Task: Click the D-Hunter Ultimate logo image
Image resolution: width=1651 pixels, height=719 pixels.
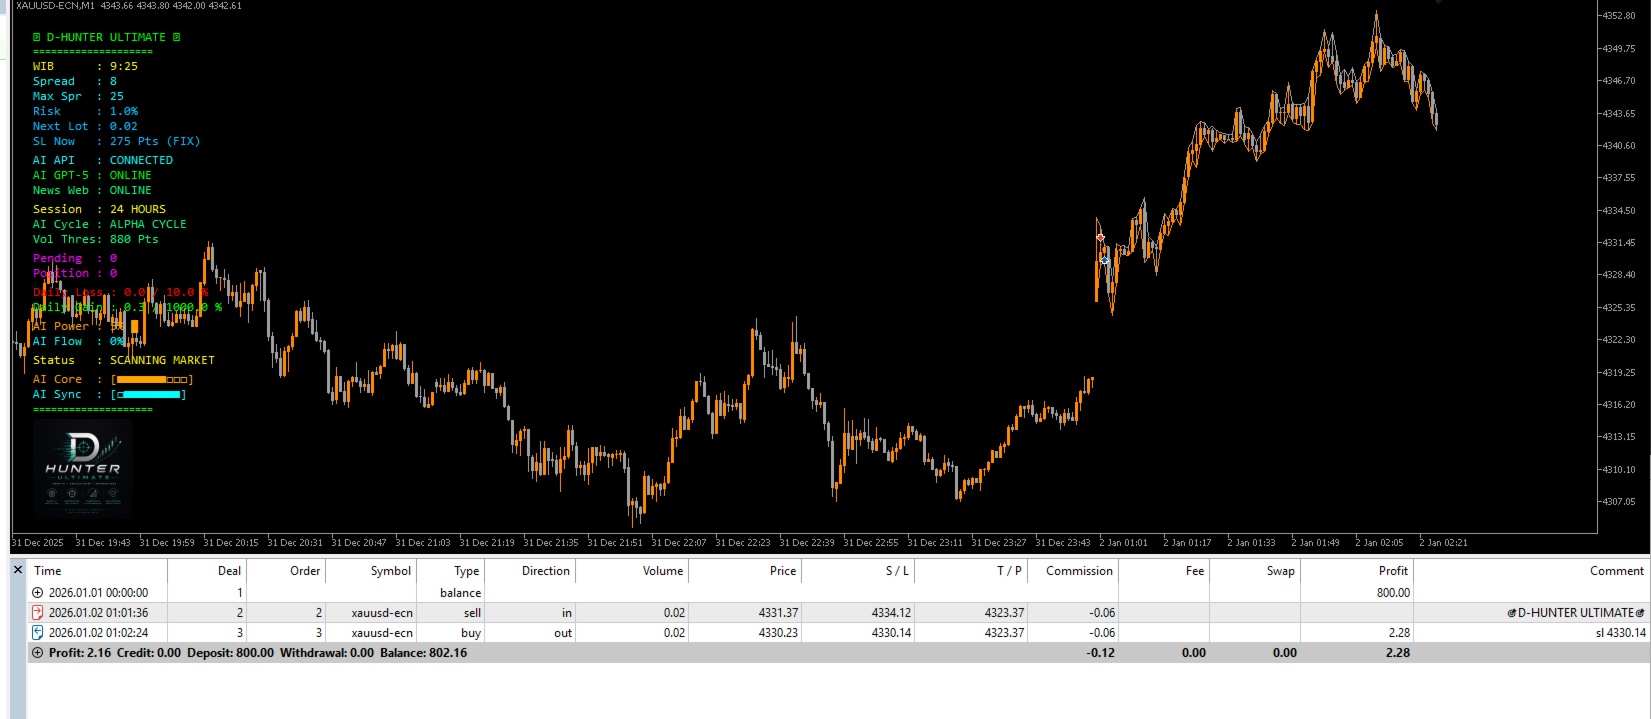Action: 83,468
